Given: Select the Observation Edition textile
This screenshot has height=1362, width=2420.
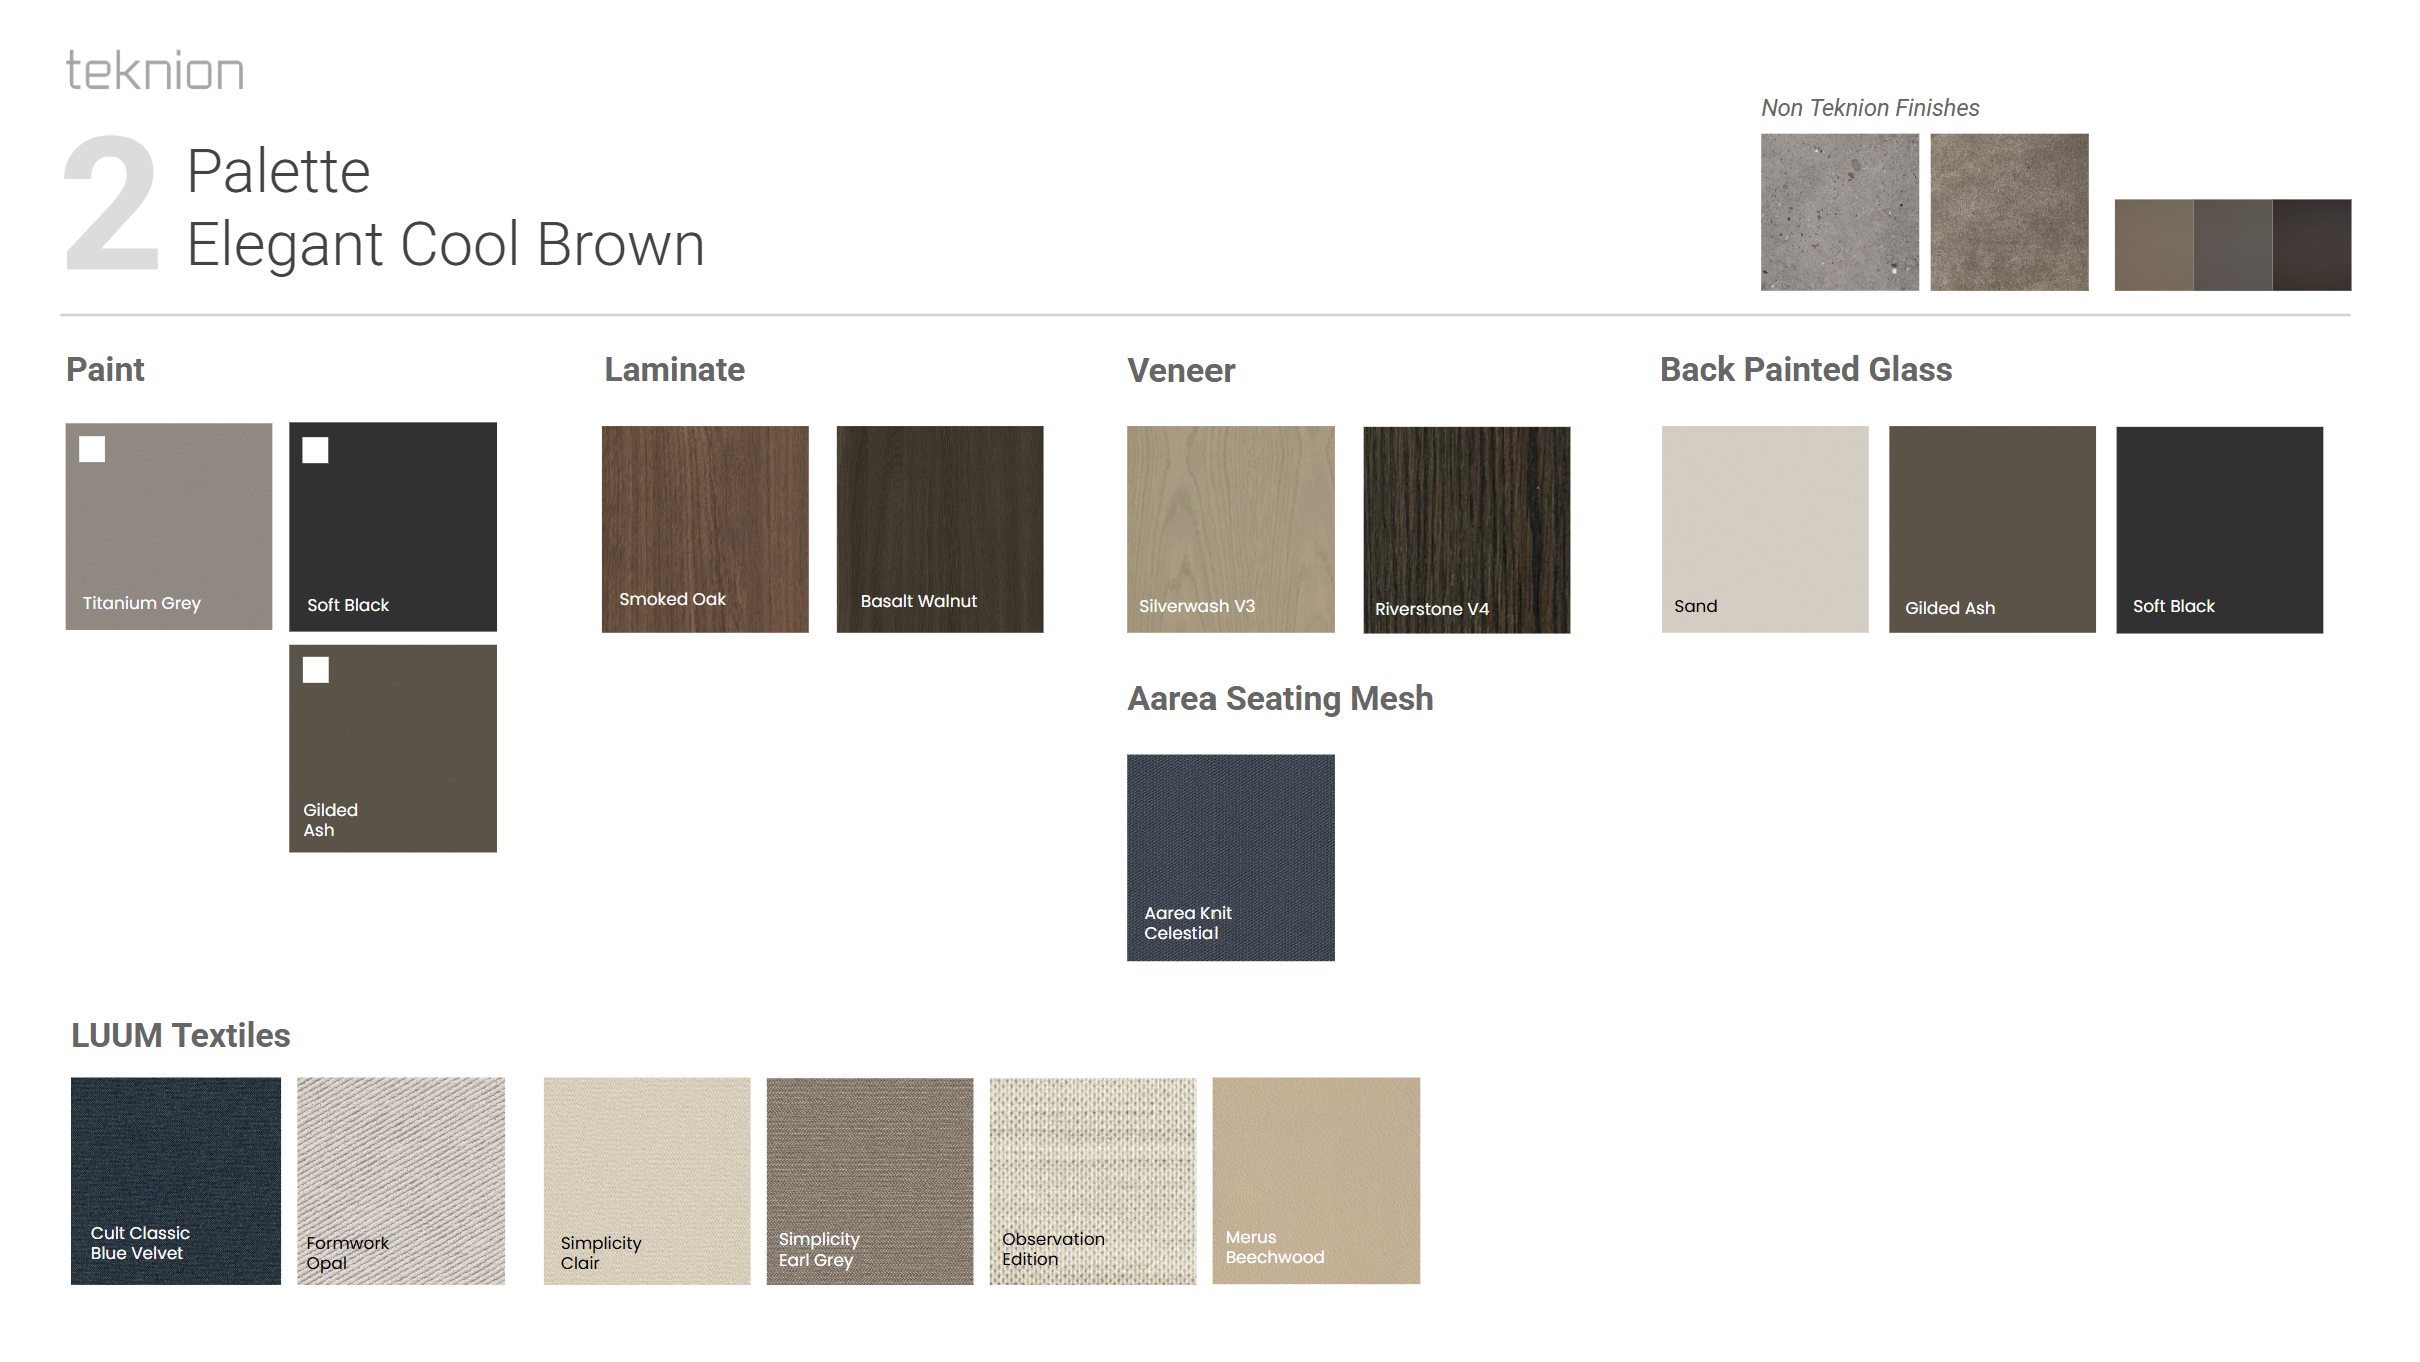Looking at the screenshot, I should (x=1093, y=1181).
